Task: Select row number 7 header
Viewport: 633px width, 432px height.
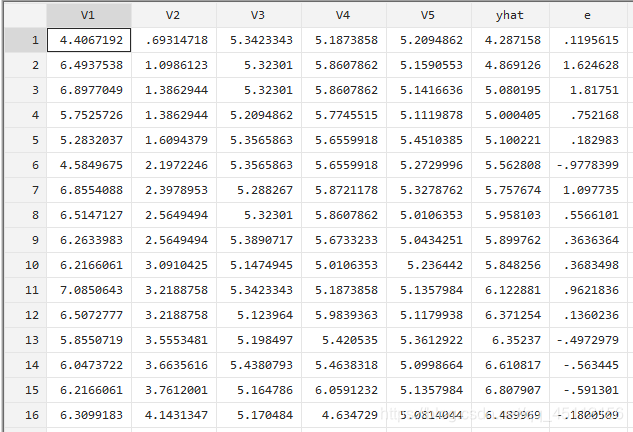Action: point(26,190)
